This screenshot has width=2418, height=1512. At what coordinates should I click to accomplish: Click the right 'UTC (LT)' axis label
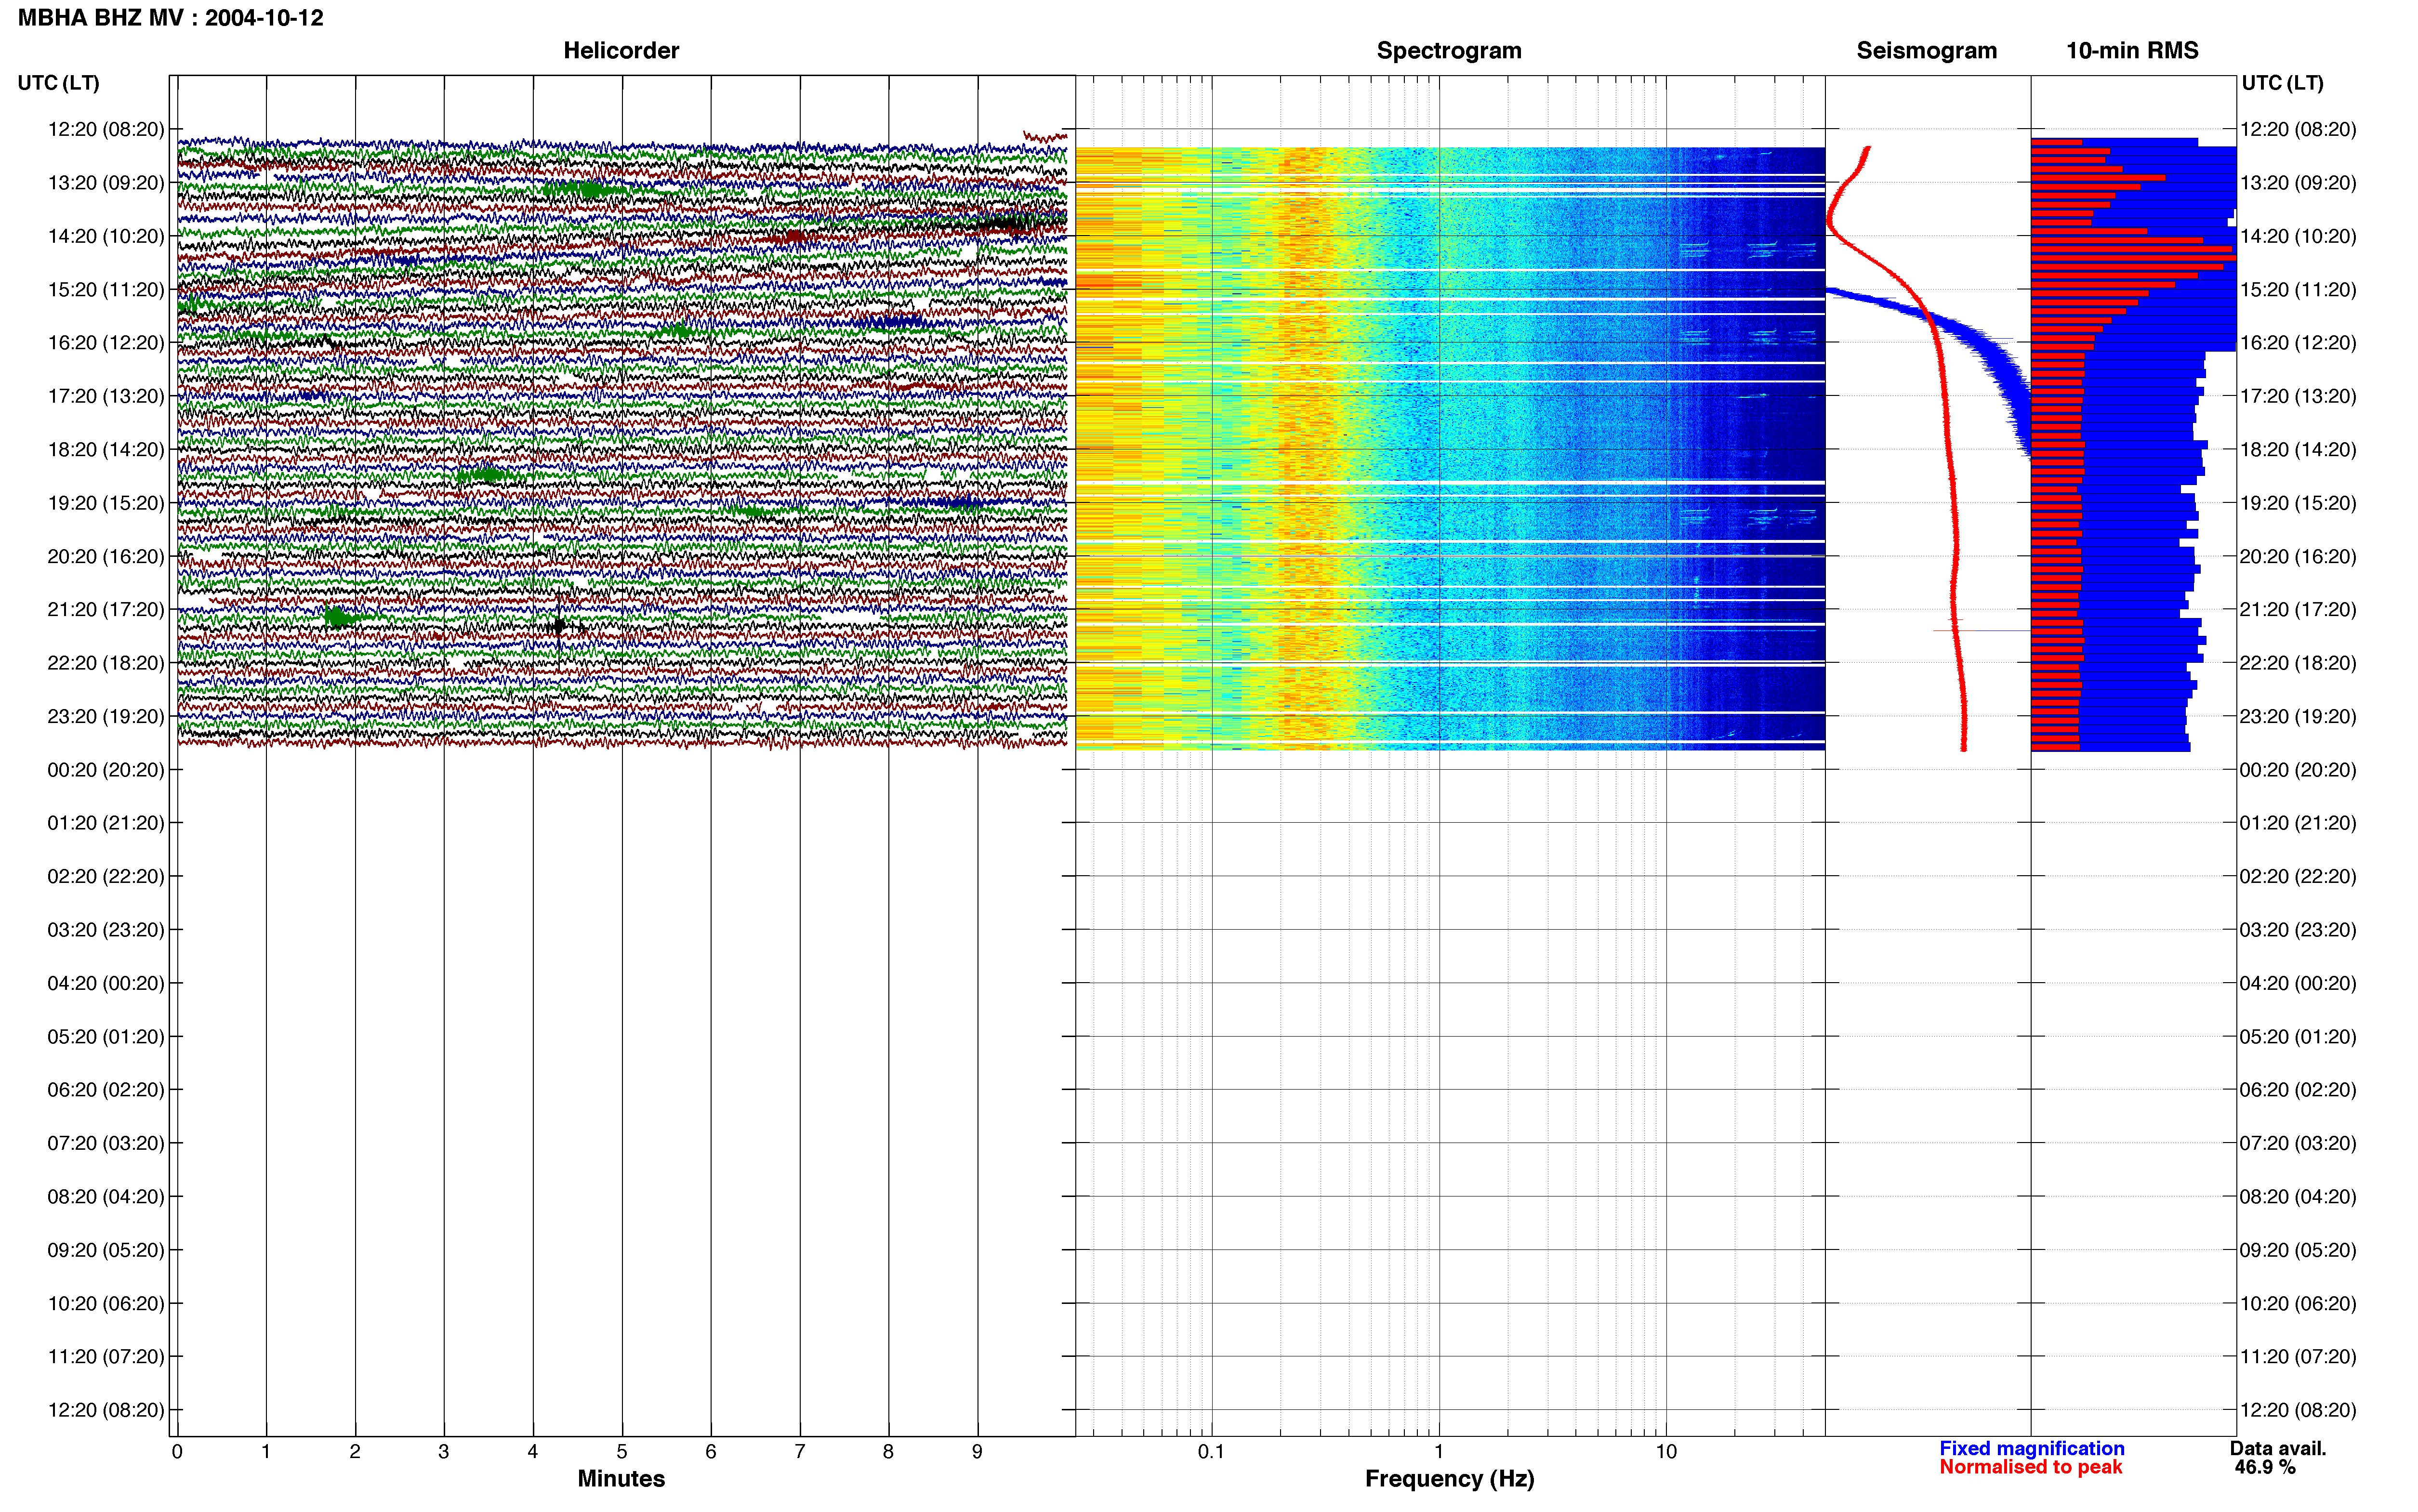tap(2282, 83)
